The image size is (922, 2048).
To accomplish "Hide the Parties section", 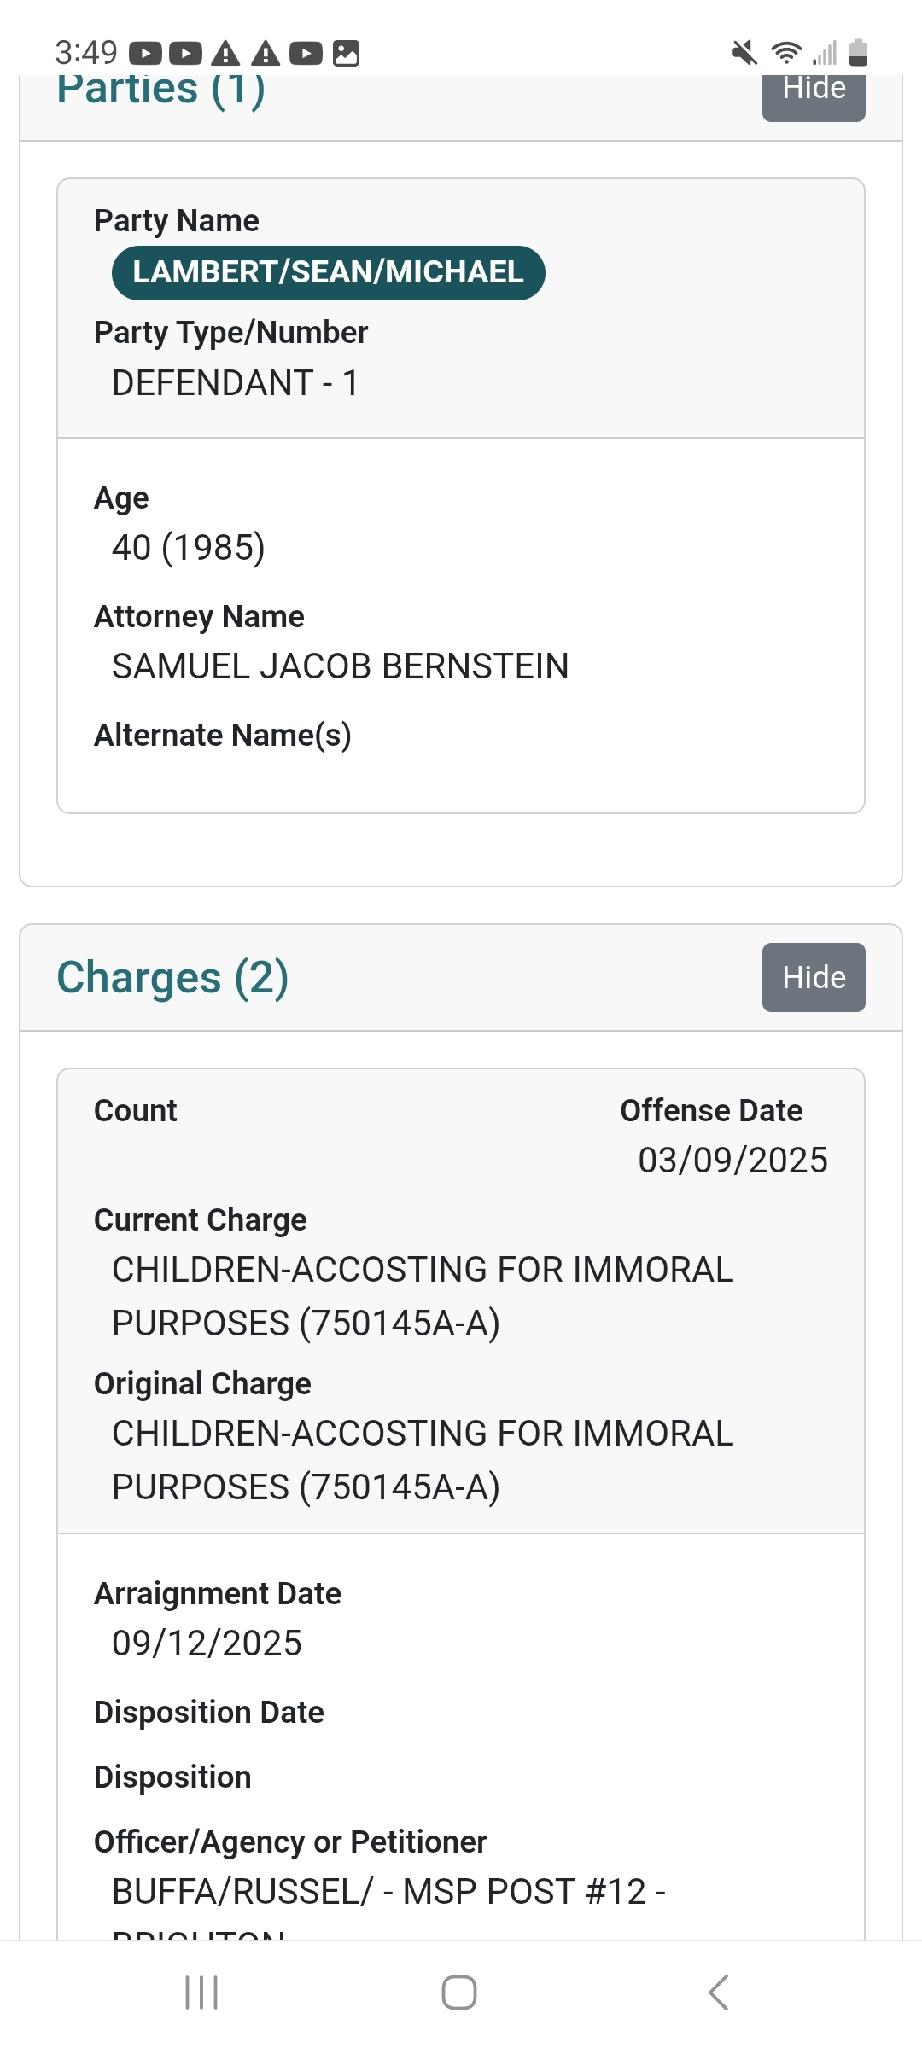I will click(813, 92).
